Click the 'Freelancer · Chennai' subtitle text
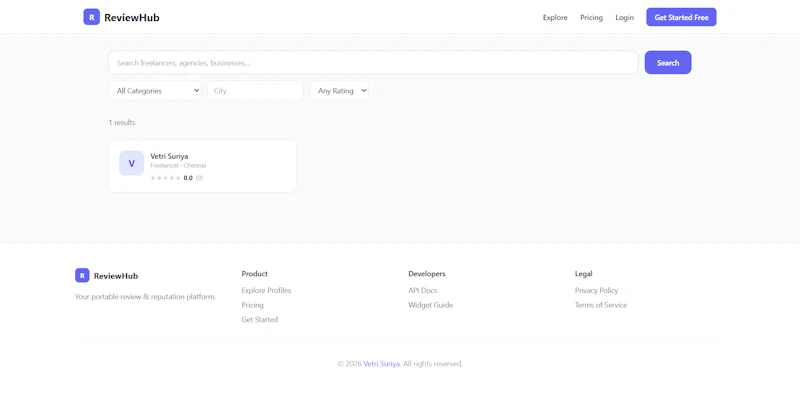This screenshot has height=393, width=800. (178, 166)
